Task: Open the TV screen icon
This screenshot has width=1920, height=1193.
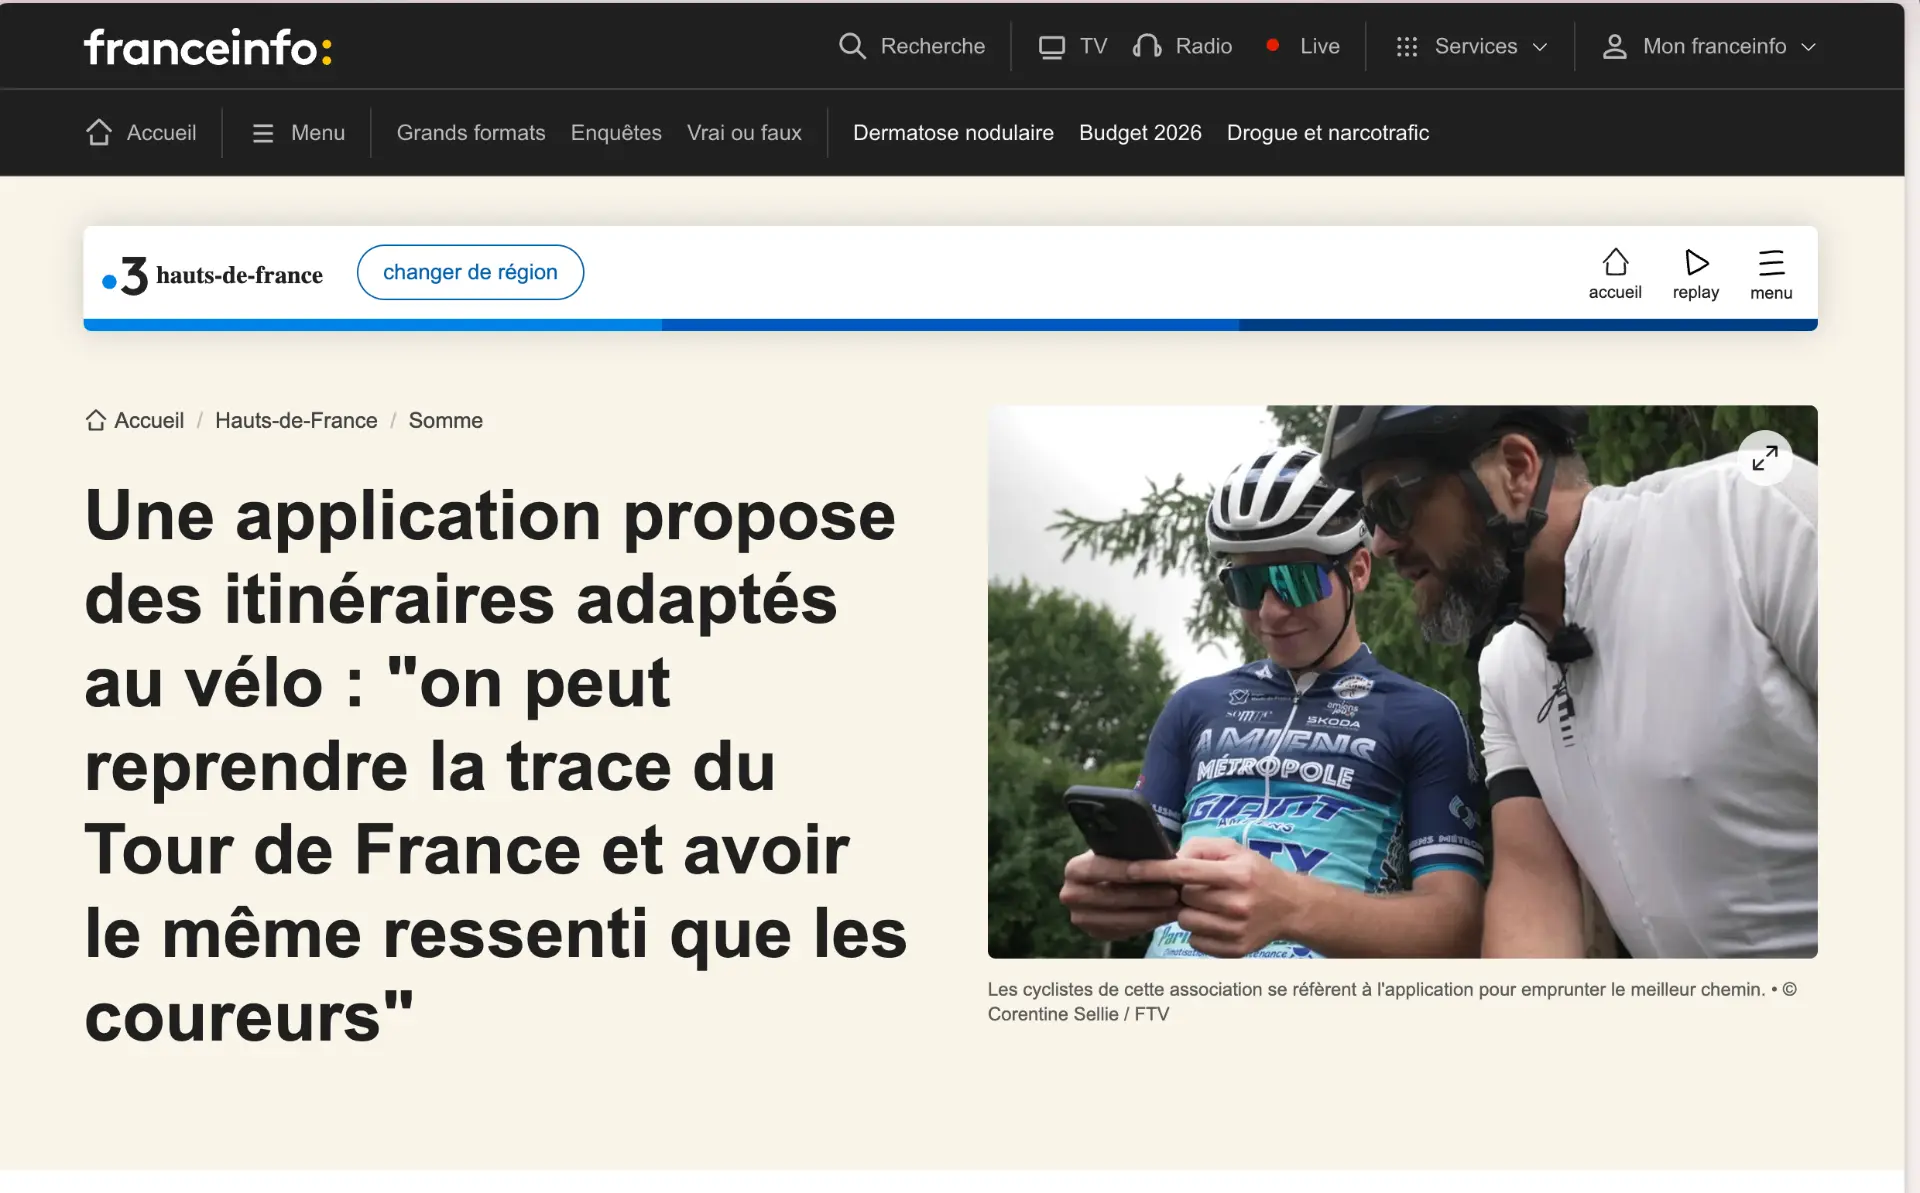Action: [x=1052, y=47]
